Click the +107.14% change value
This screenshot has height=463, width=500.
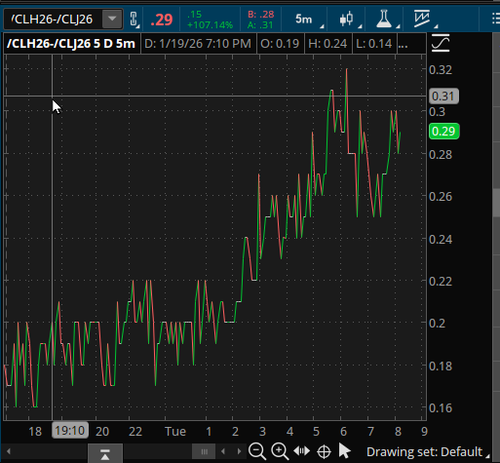click(x=210, y=25)
